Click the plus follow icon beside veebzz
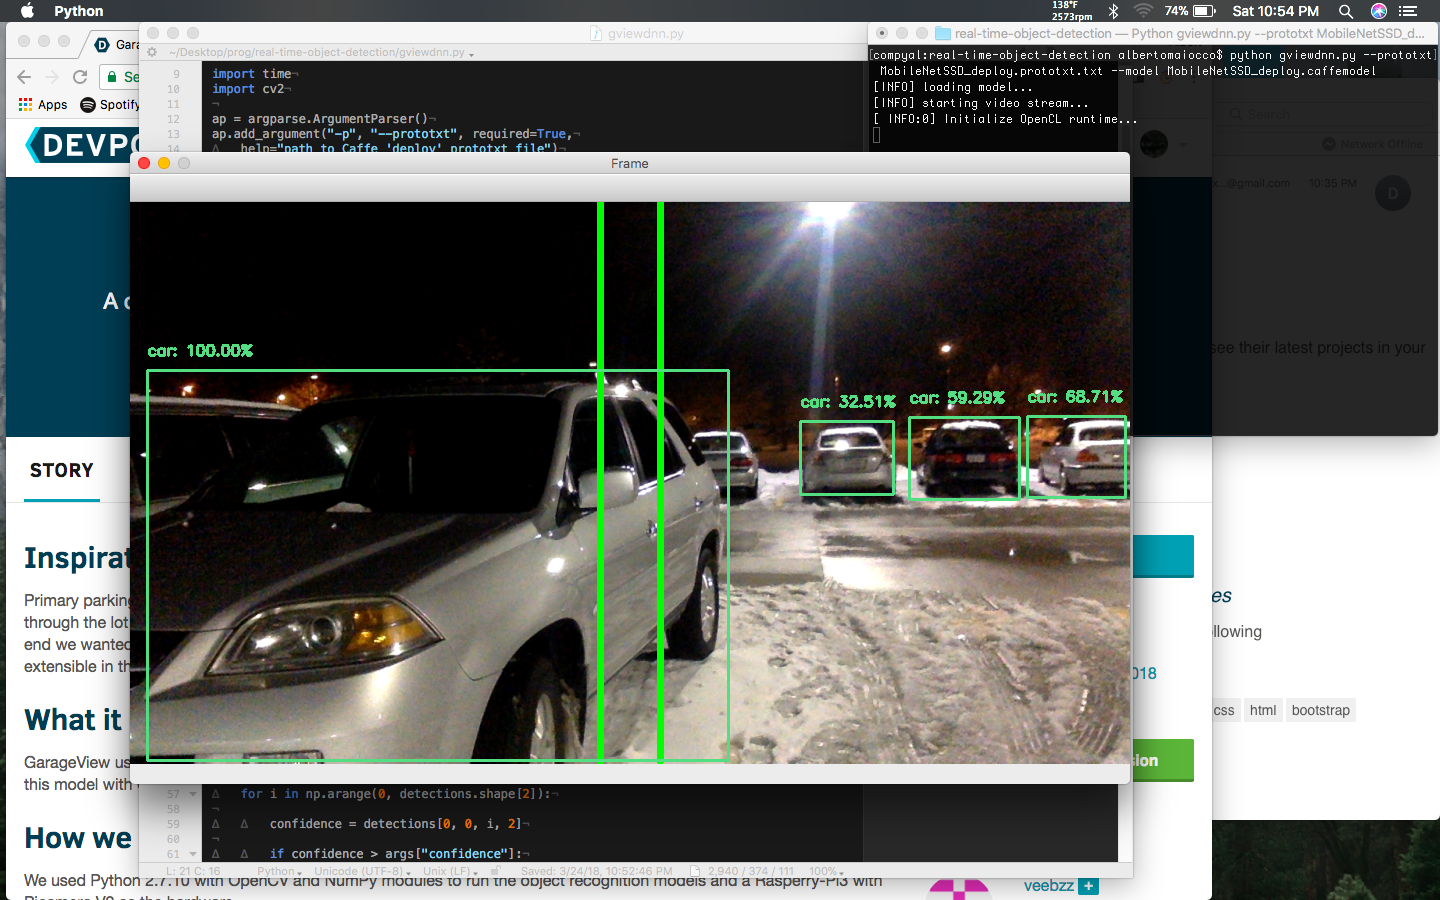The height and width of the screenshot is (900, 1440). coord(1089,886)
